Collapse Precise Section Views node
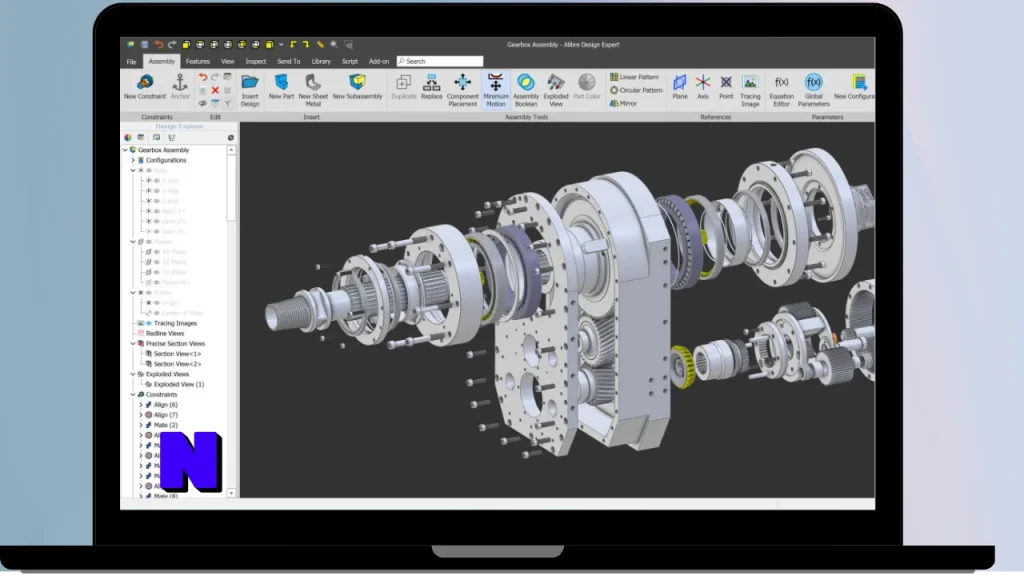1024x576 pixels. pos(133,344)
